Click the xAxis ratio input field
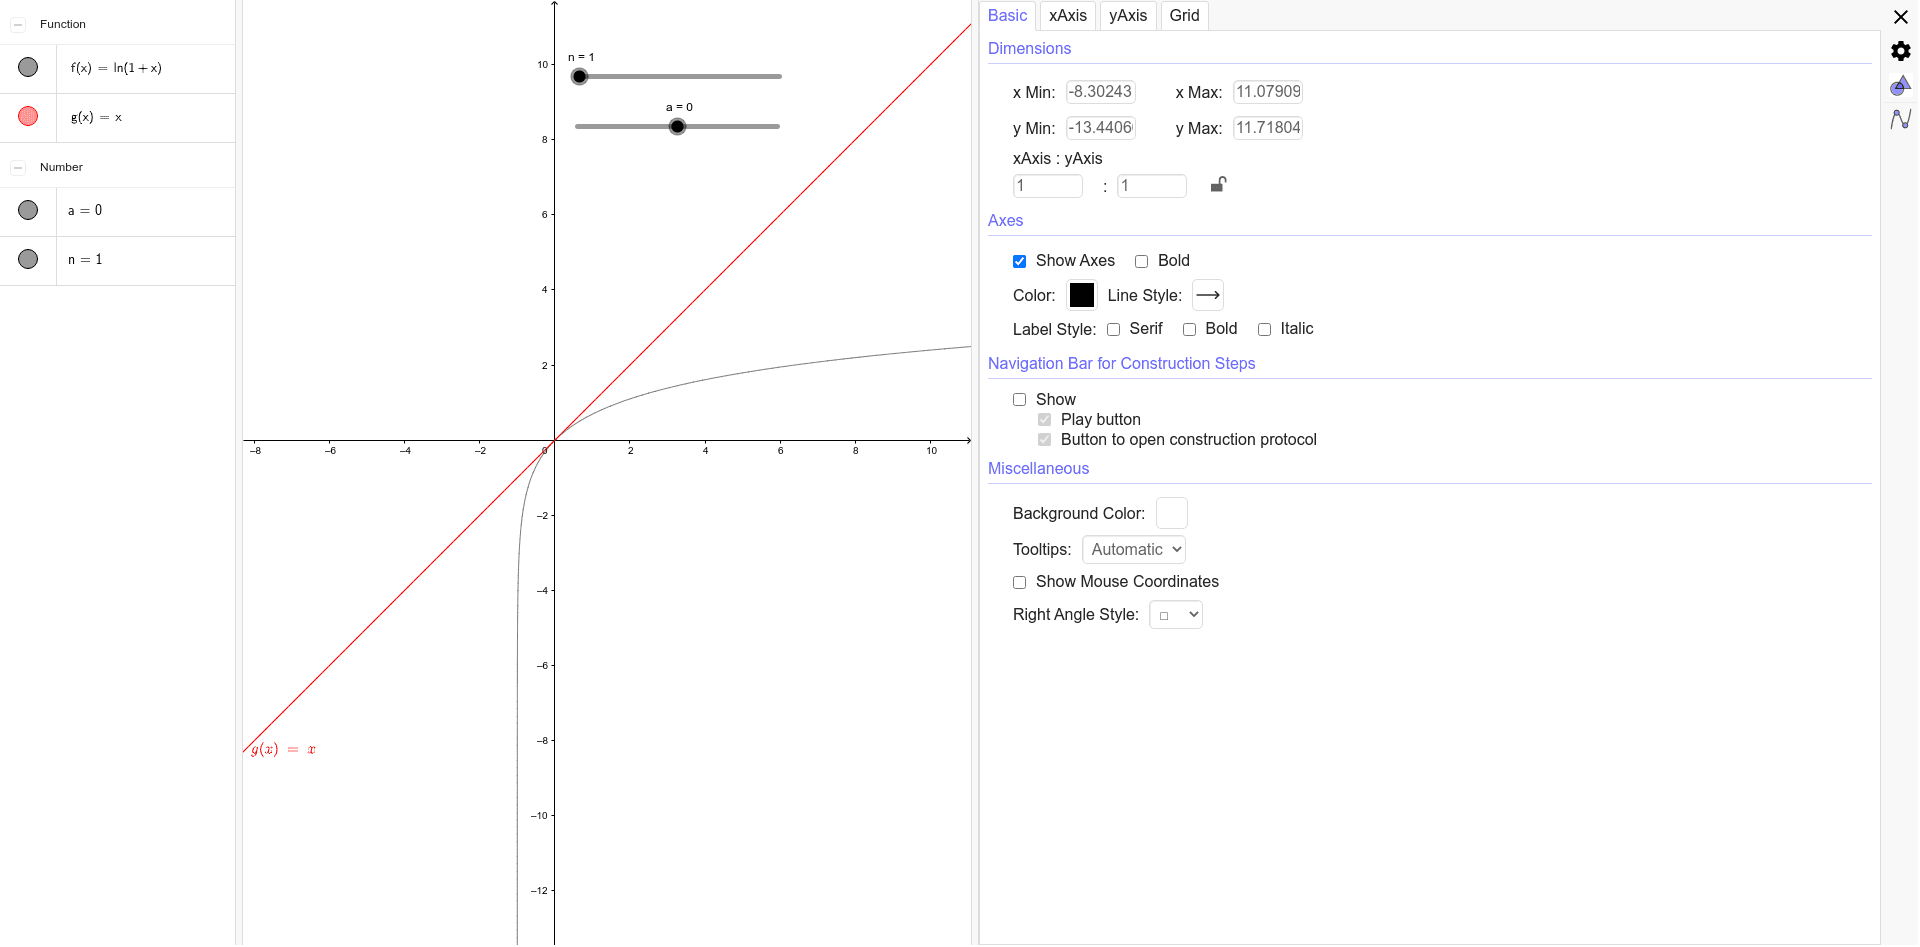The image size is (1920, 947). click(1048, 186)
